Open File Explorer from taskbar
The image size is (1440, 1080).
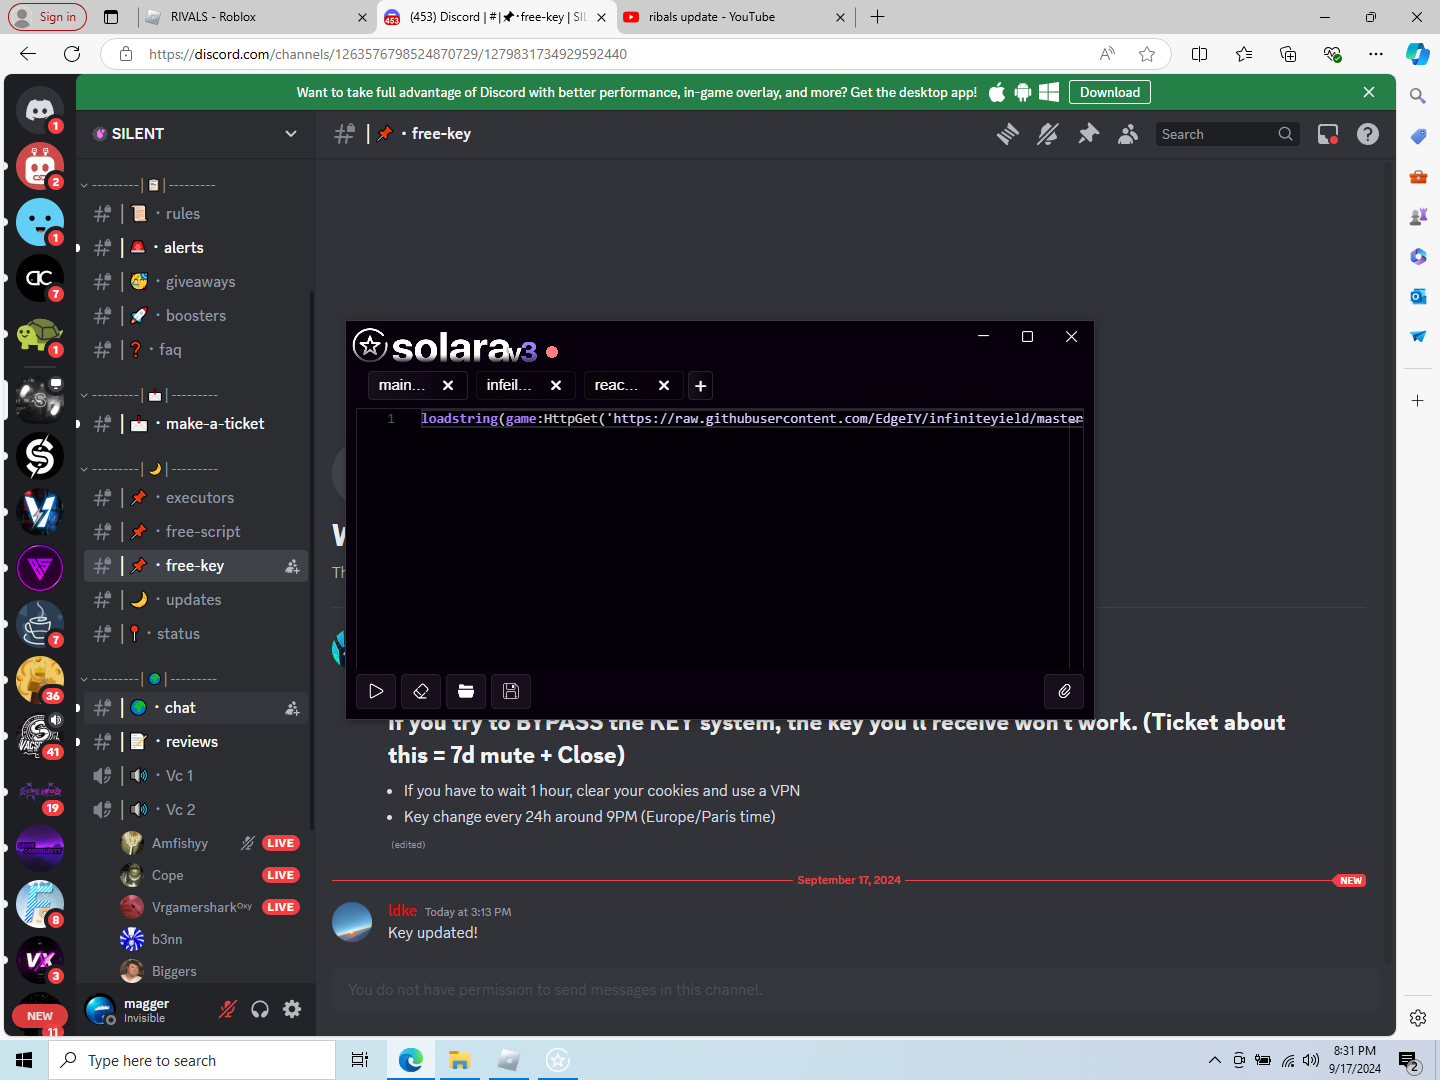(x=459, y=1060)
